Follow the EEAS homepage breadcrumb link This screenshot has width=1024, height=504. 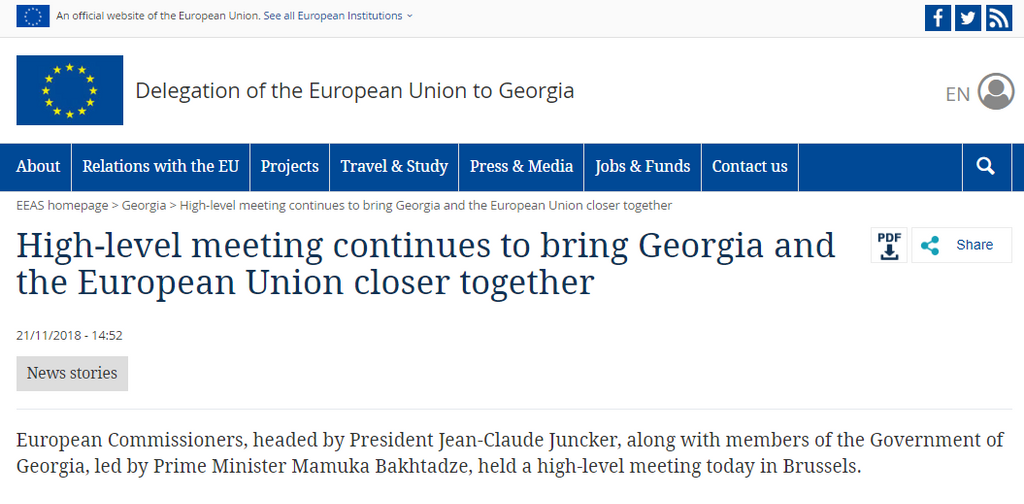coord(62,205)
